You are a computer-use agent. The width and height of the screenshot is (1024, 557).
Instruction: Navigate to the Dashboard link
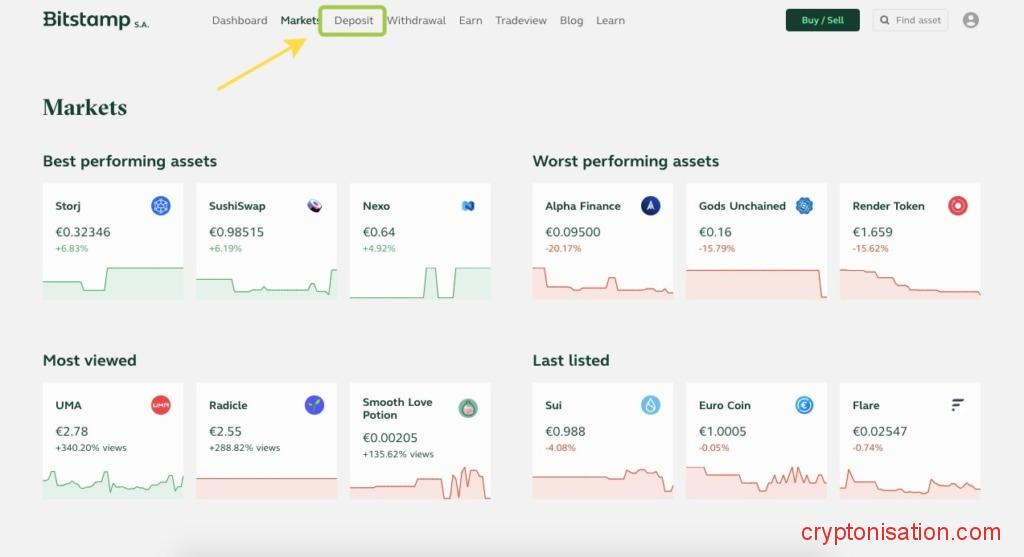239,20
